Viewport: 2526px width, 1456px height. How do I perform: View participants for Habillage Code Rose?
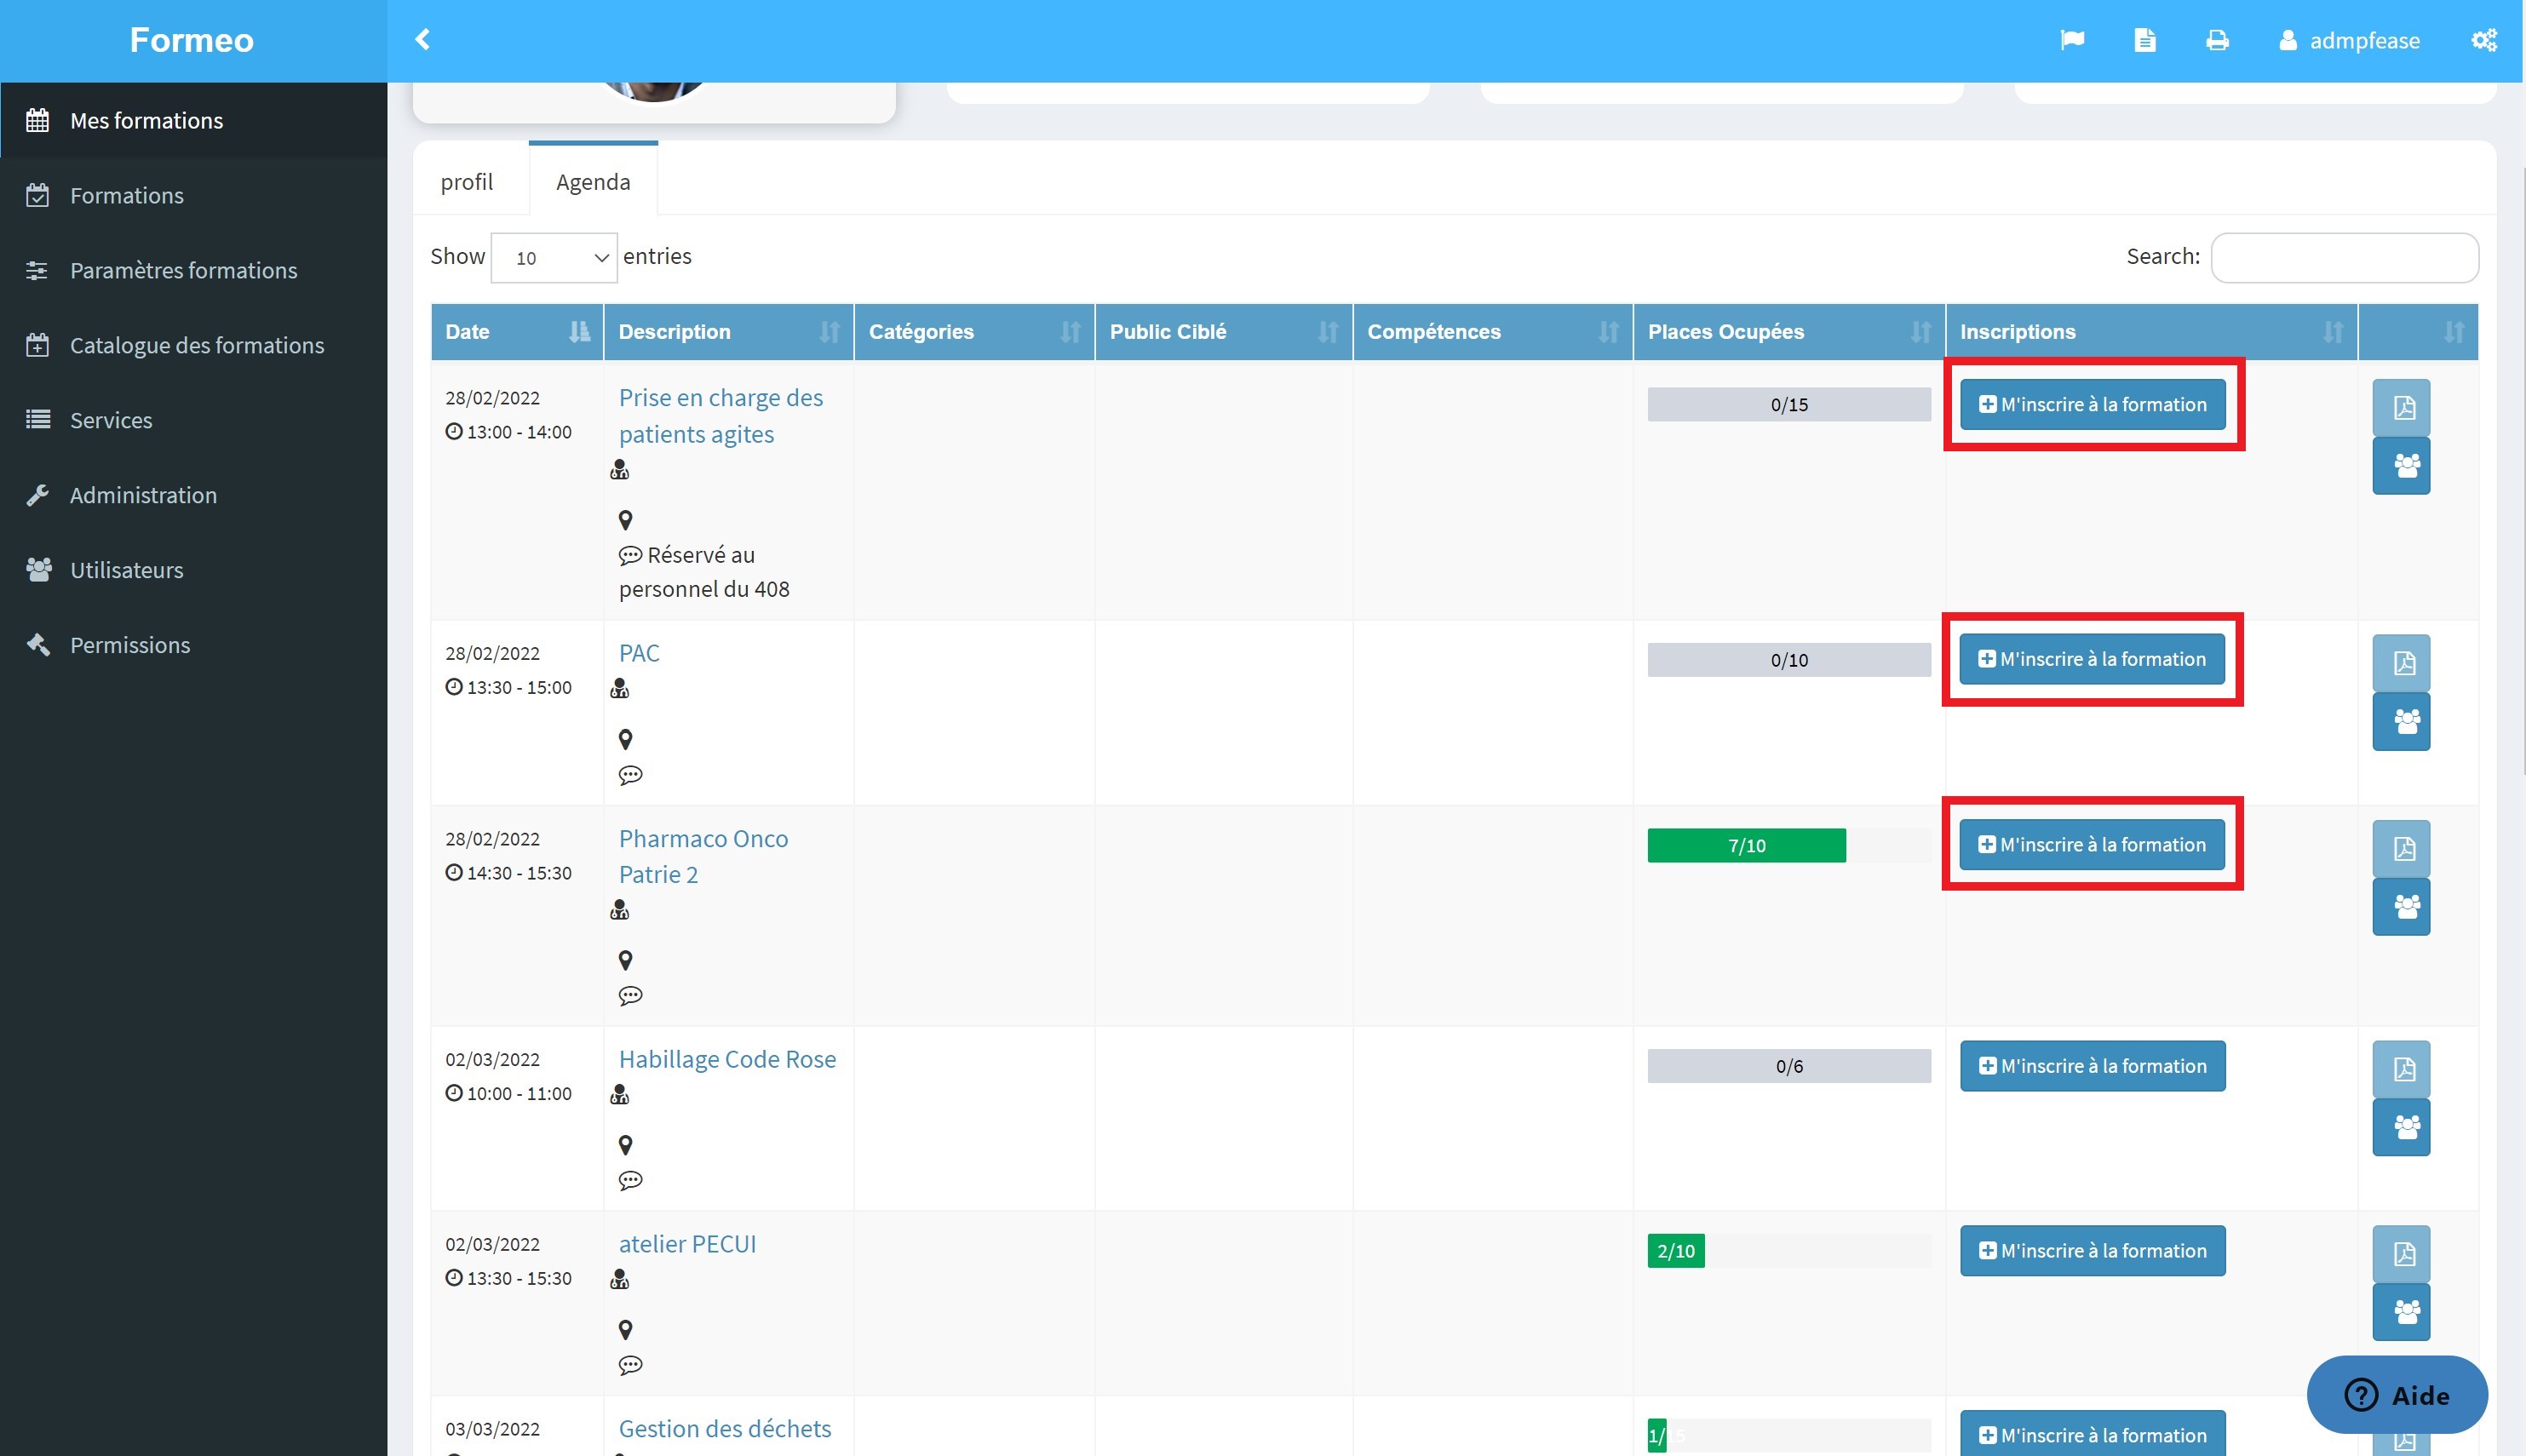tap(2401, 1127)
